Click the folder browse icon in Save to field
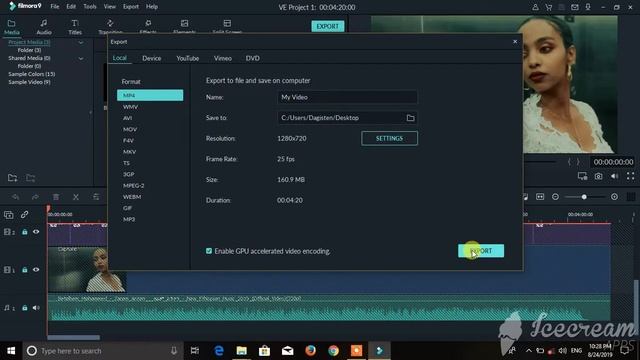640x360 pixels. [410, 118]
